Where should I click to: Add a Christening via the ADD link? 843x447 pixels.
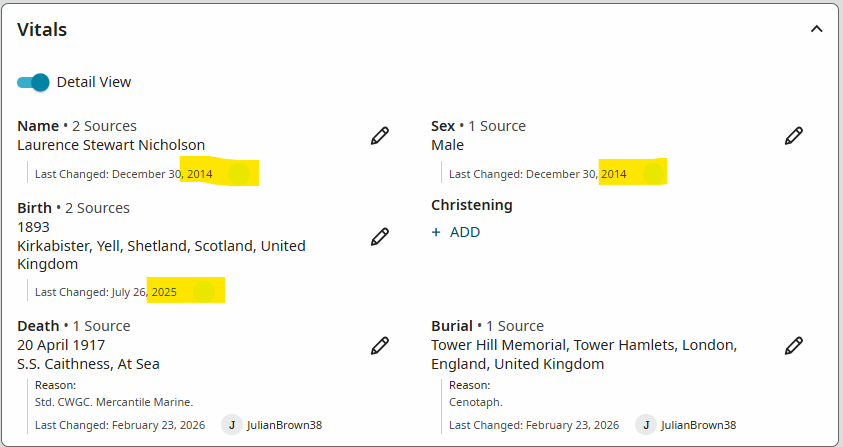tap(465, 232)
